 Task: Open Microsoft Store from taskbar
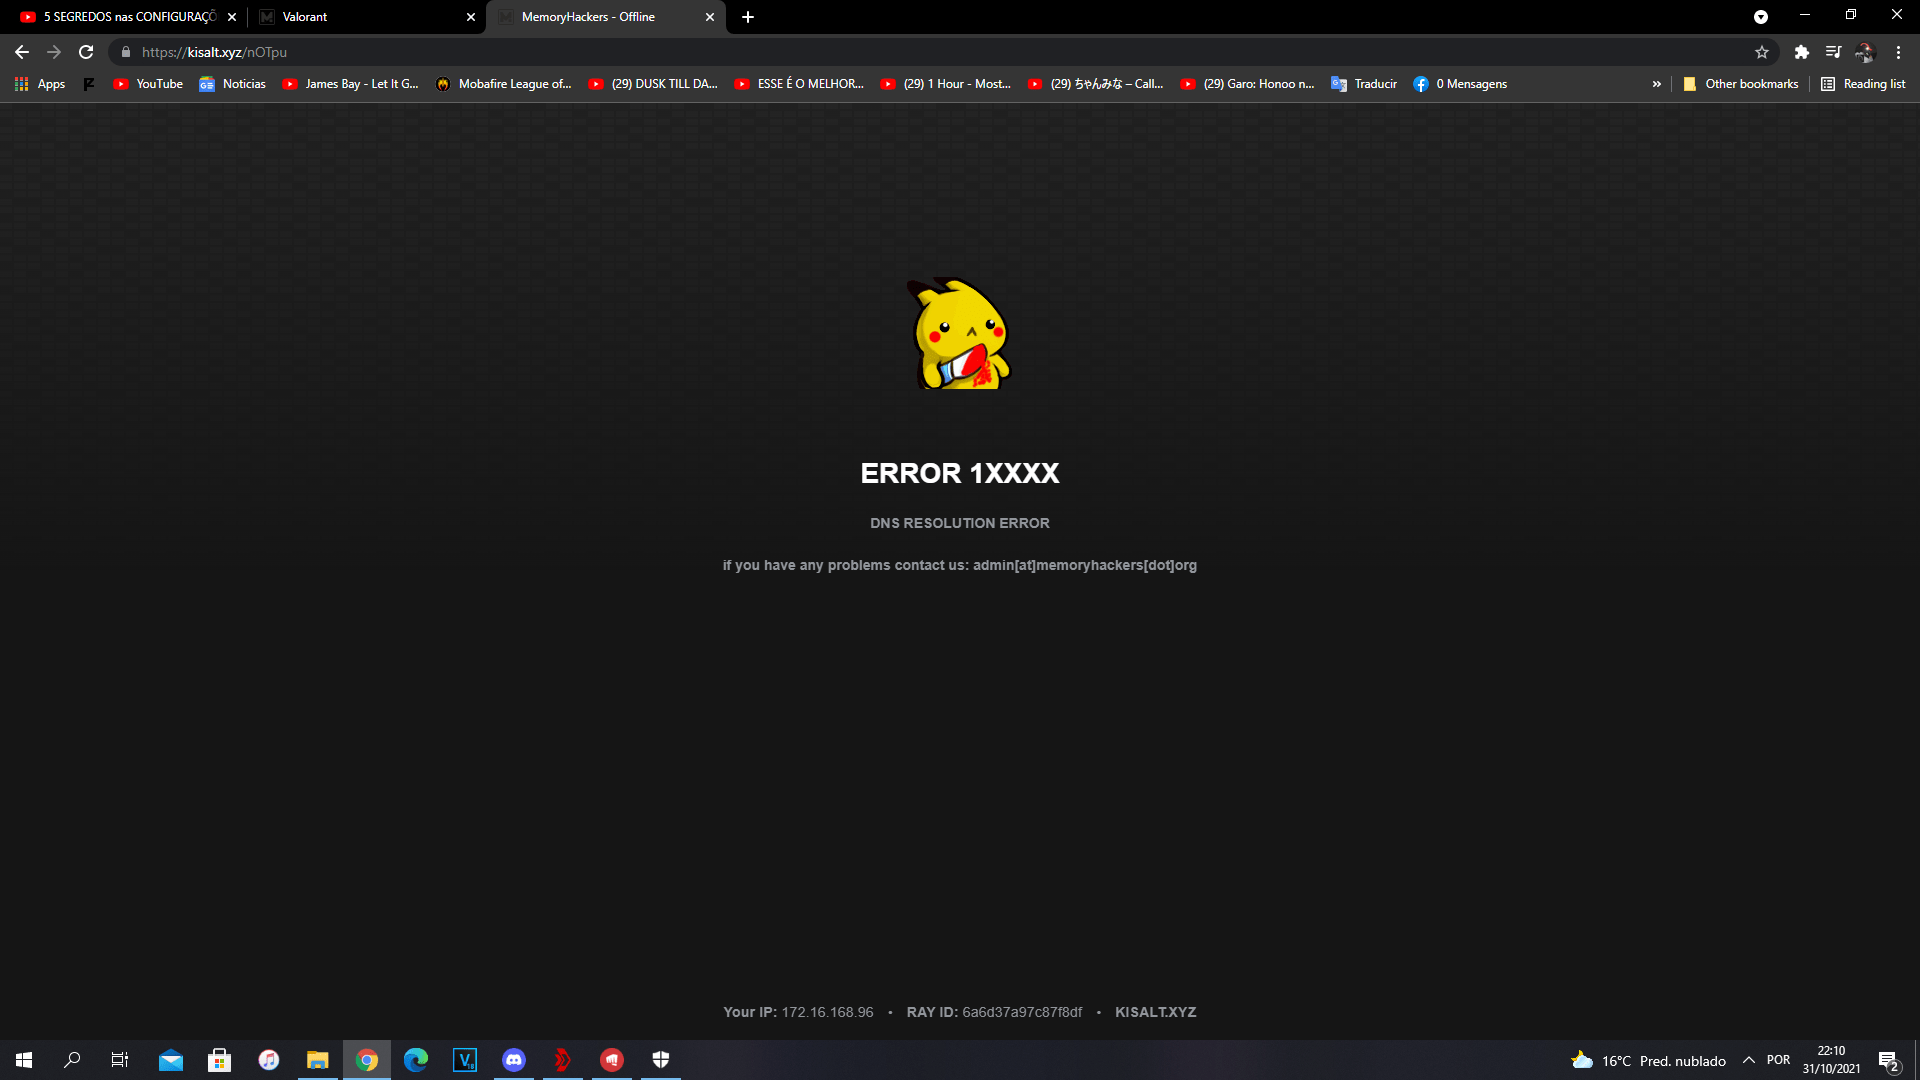pyautogui.click(x=219, y=1060)
